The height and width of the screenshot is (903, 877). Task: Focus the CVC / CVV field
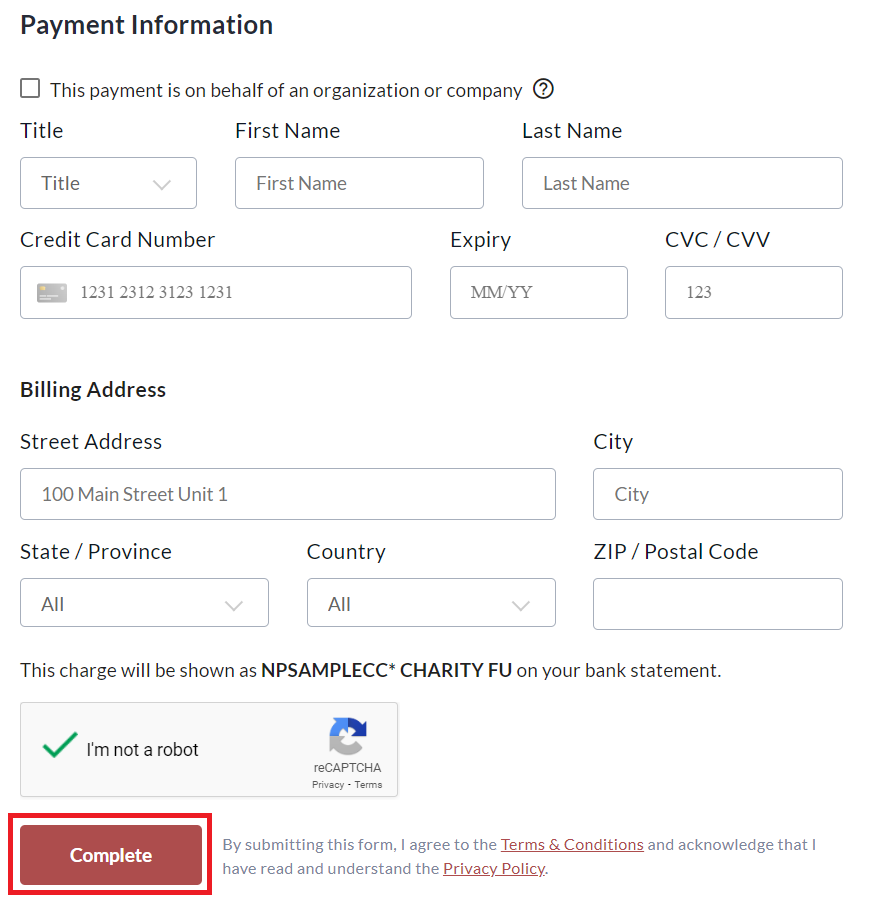click(x=753, y=293)
